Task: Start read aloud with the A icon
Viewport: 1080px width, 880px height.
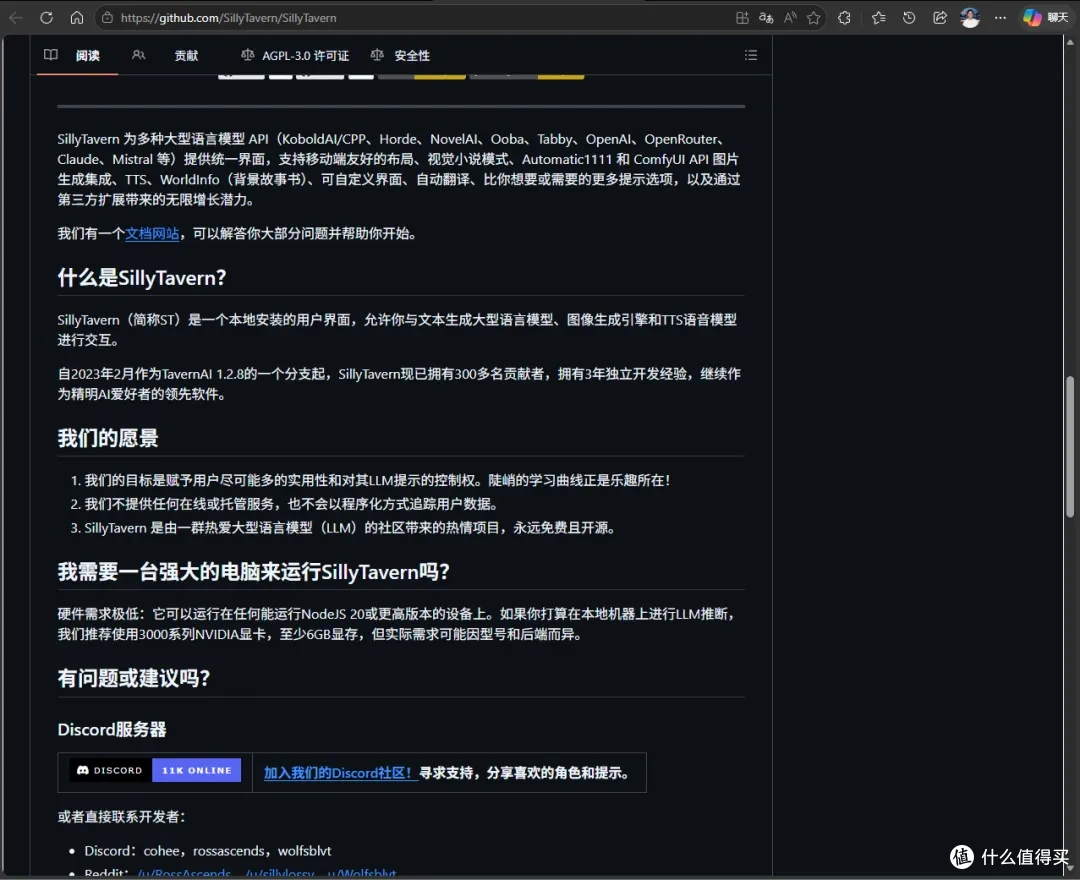Action: 790,18
